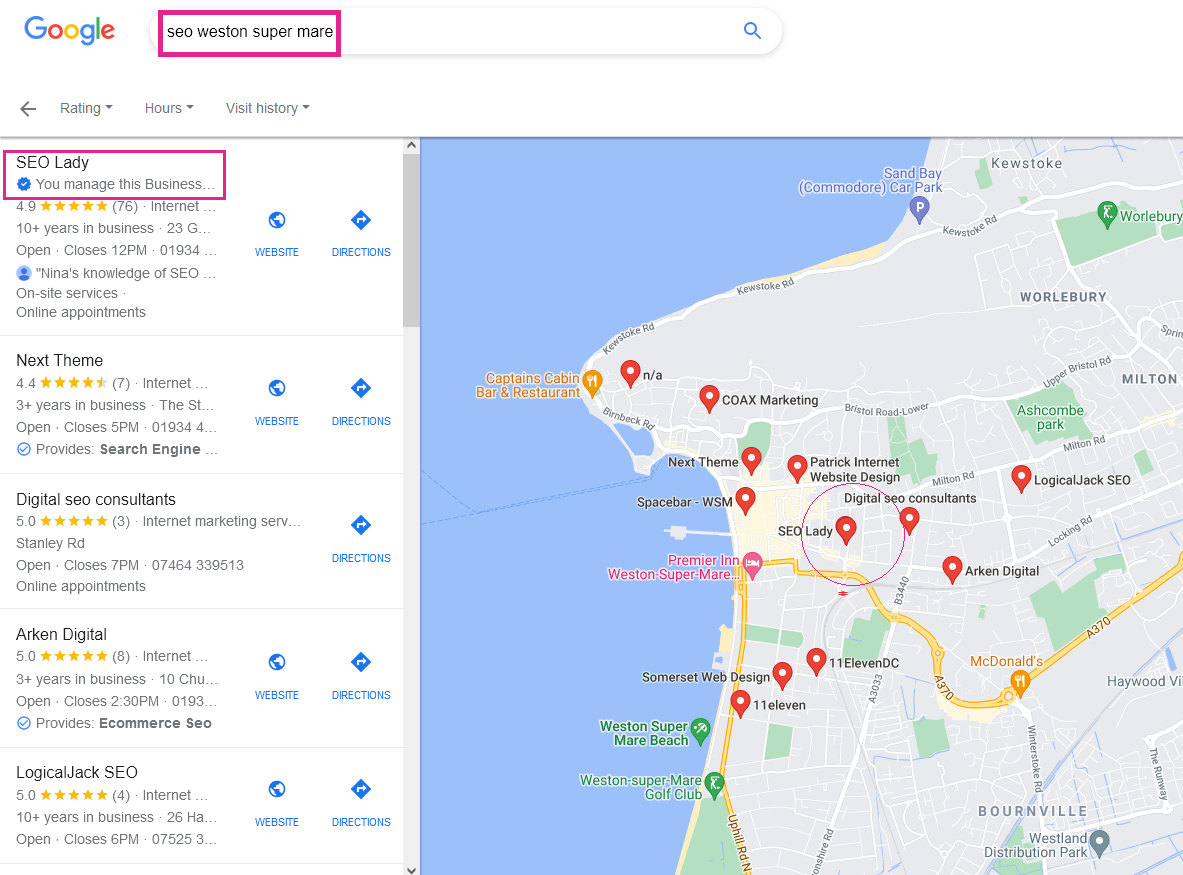Click Worlebury golf map icon
This screenshot has width=1183, height=875.
pos(1106,214)
